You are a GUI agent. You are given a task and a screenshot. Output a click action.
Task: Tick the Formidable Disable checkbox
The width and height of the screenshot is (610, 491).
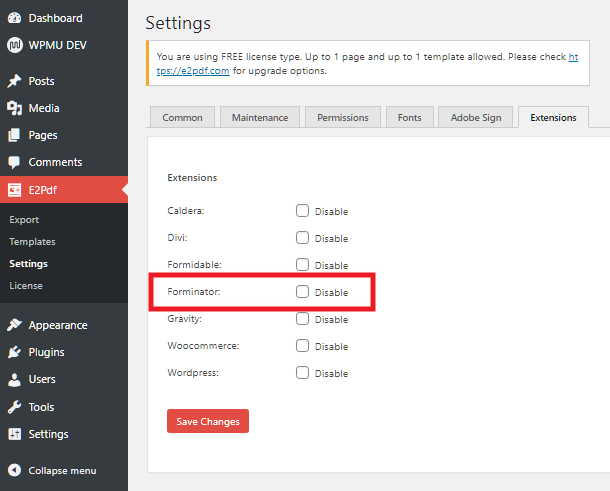tap(302, 265)
